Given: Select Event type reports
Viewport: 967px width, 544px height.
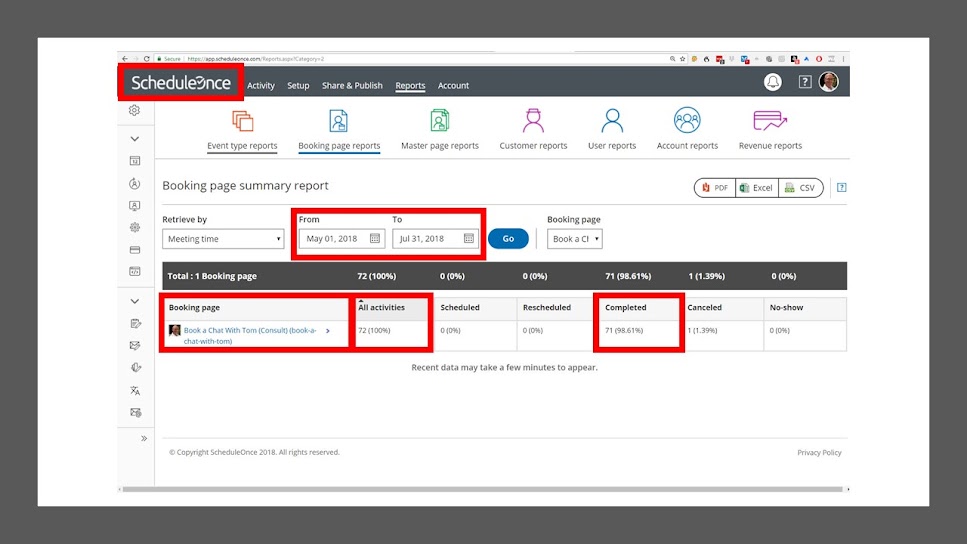Looking at the screenshot, I should (242, 130).
